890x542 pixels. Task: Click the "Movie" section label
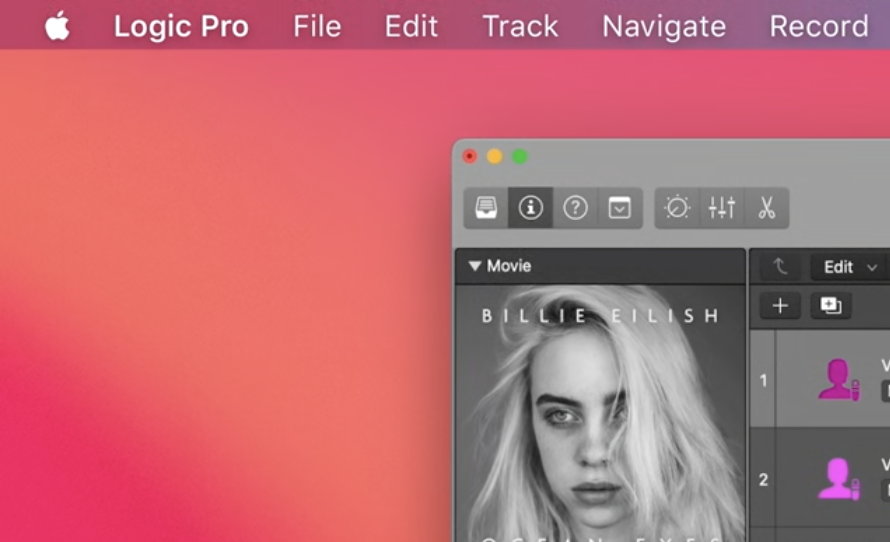(x=509, y=266)
